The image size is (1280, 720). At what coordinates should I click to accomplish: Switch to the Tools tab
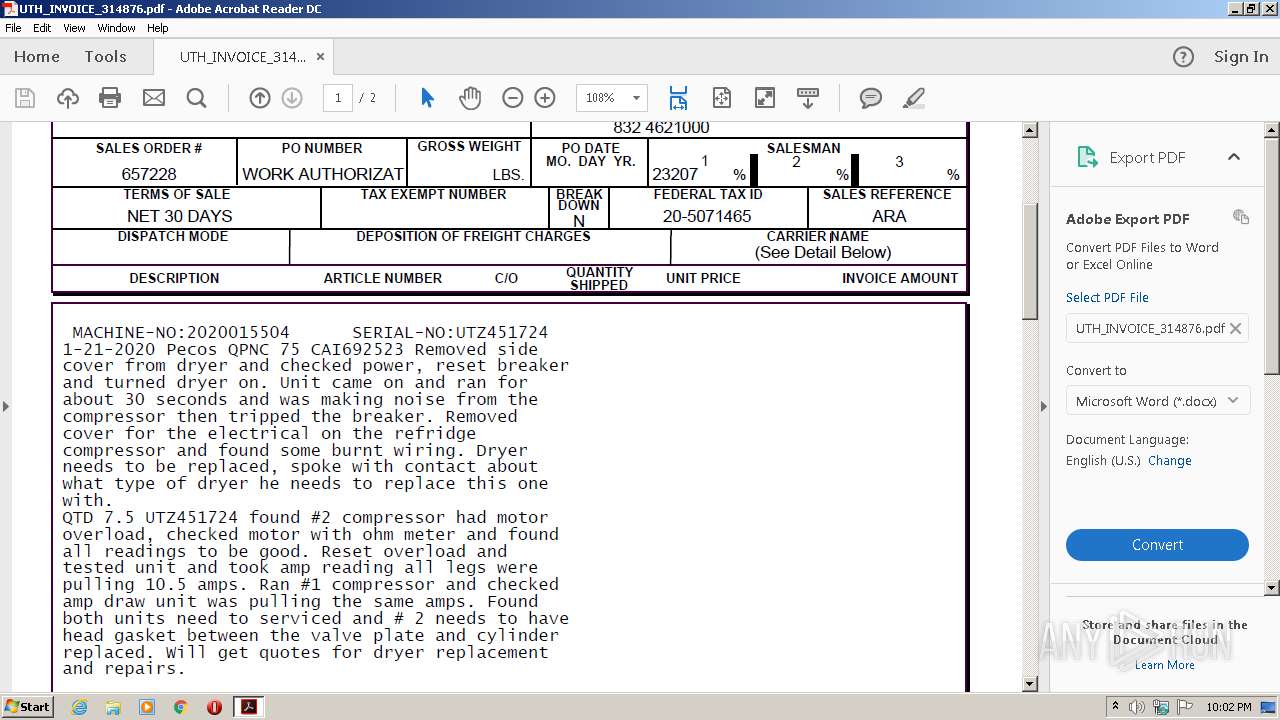click(x=105, y=57)
